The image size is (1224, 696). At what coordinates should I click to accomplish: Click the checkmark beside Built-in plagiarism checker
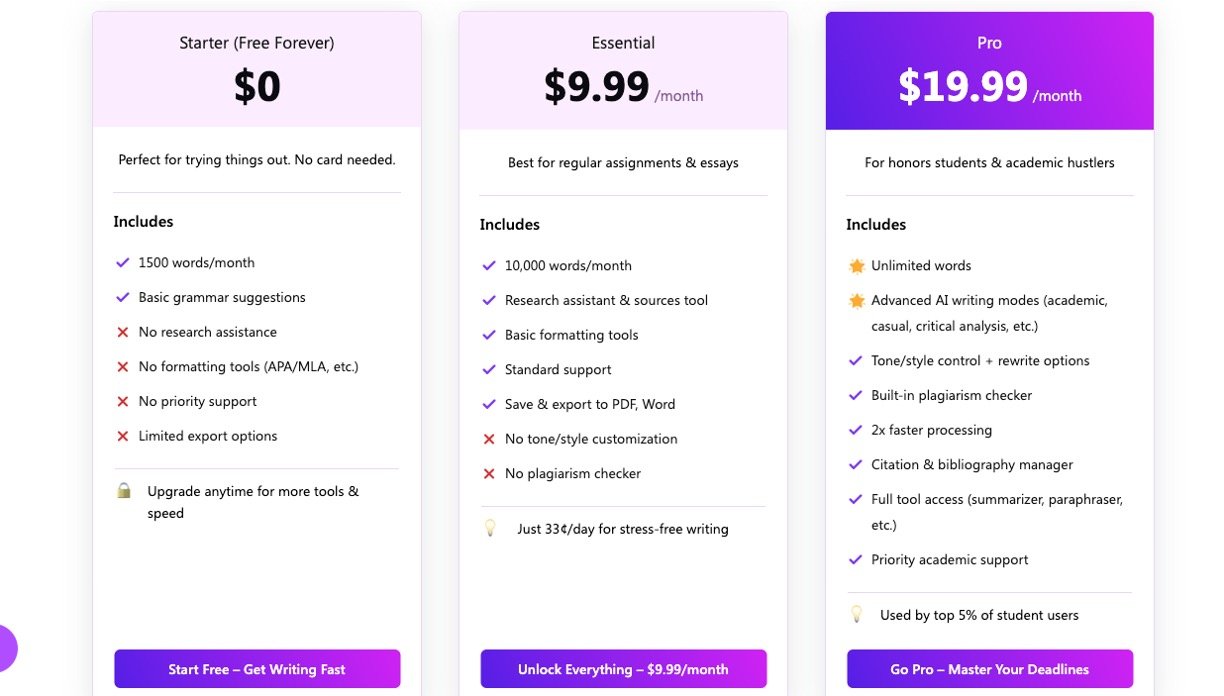point(855,396)
